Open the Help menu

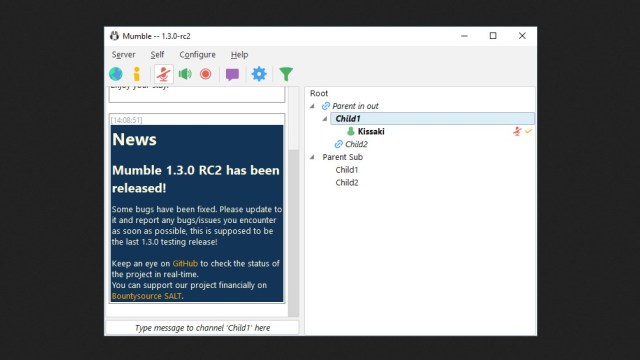(x=239, y=55)
